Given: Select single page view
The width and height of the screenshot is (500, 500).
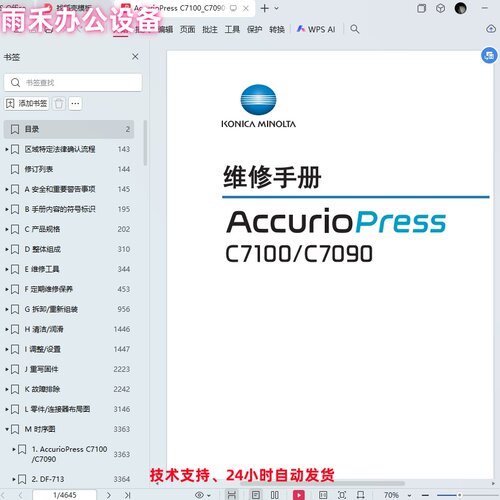Looking at the screenshot, I should (256, 495).
